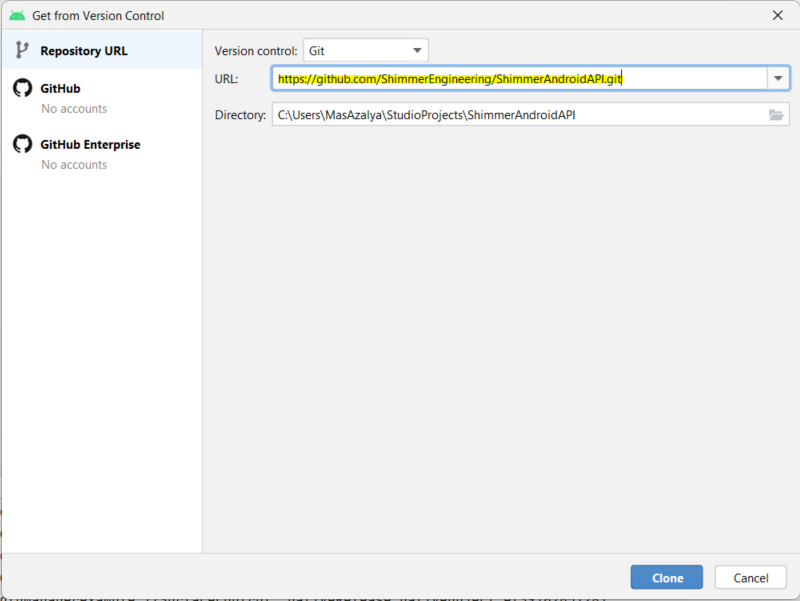Click the branch icon beside Repository URL
Screen dimensions: 800x601
click(x=22, y=50)
